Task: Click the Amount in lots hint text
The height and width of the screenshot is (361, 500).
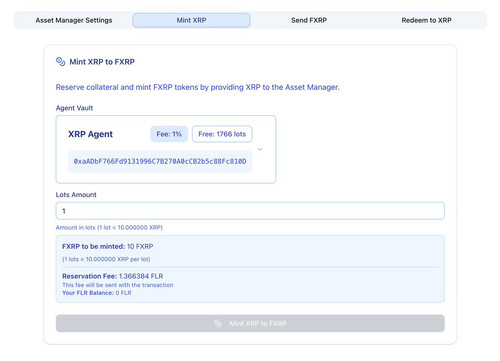Action: 109,227
